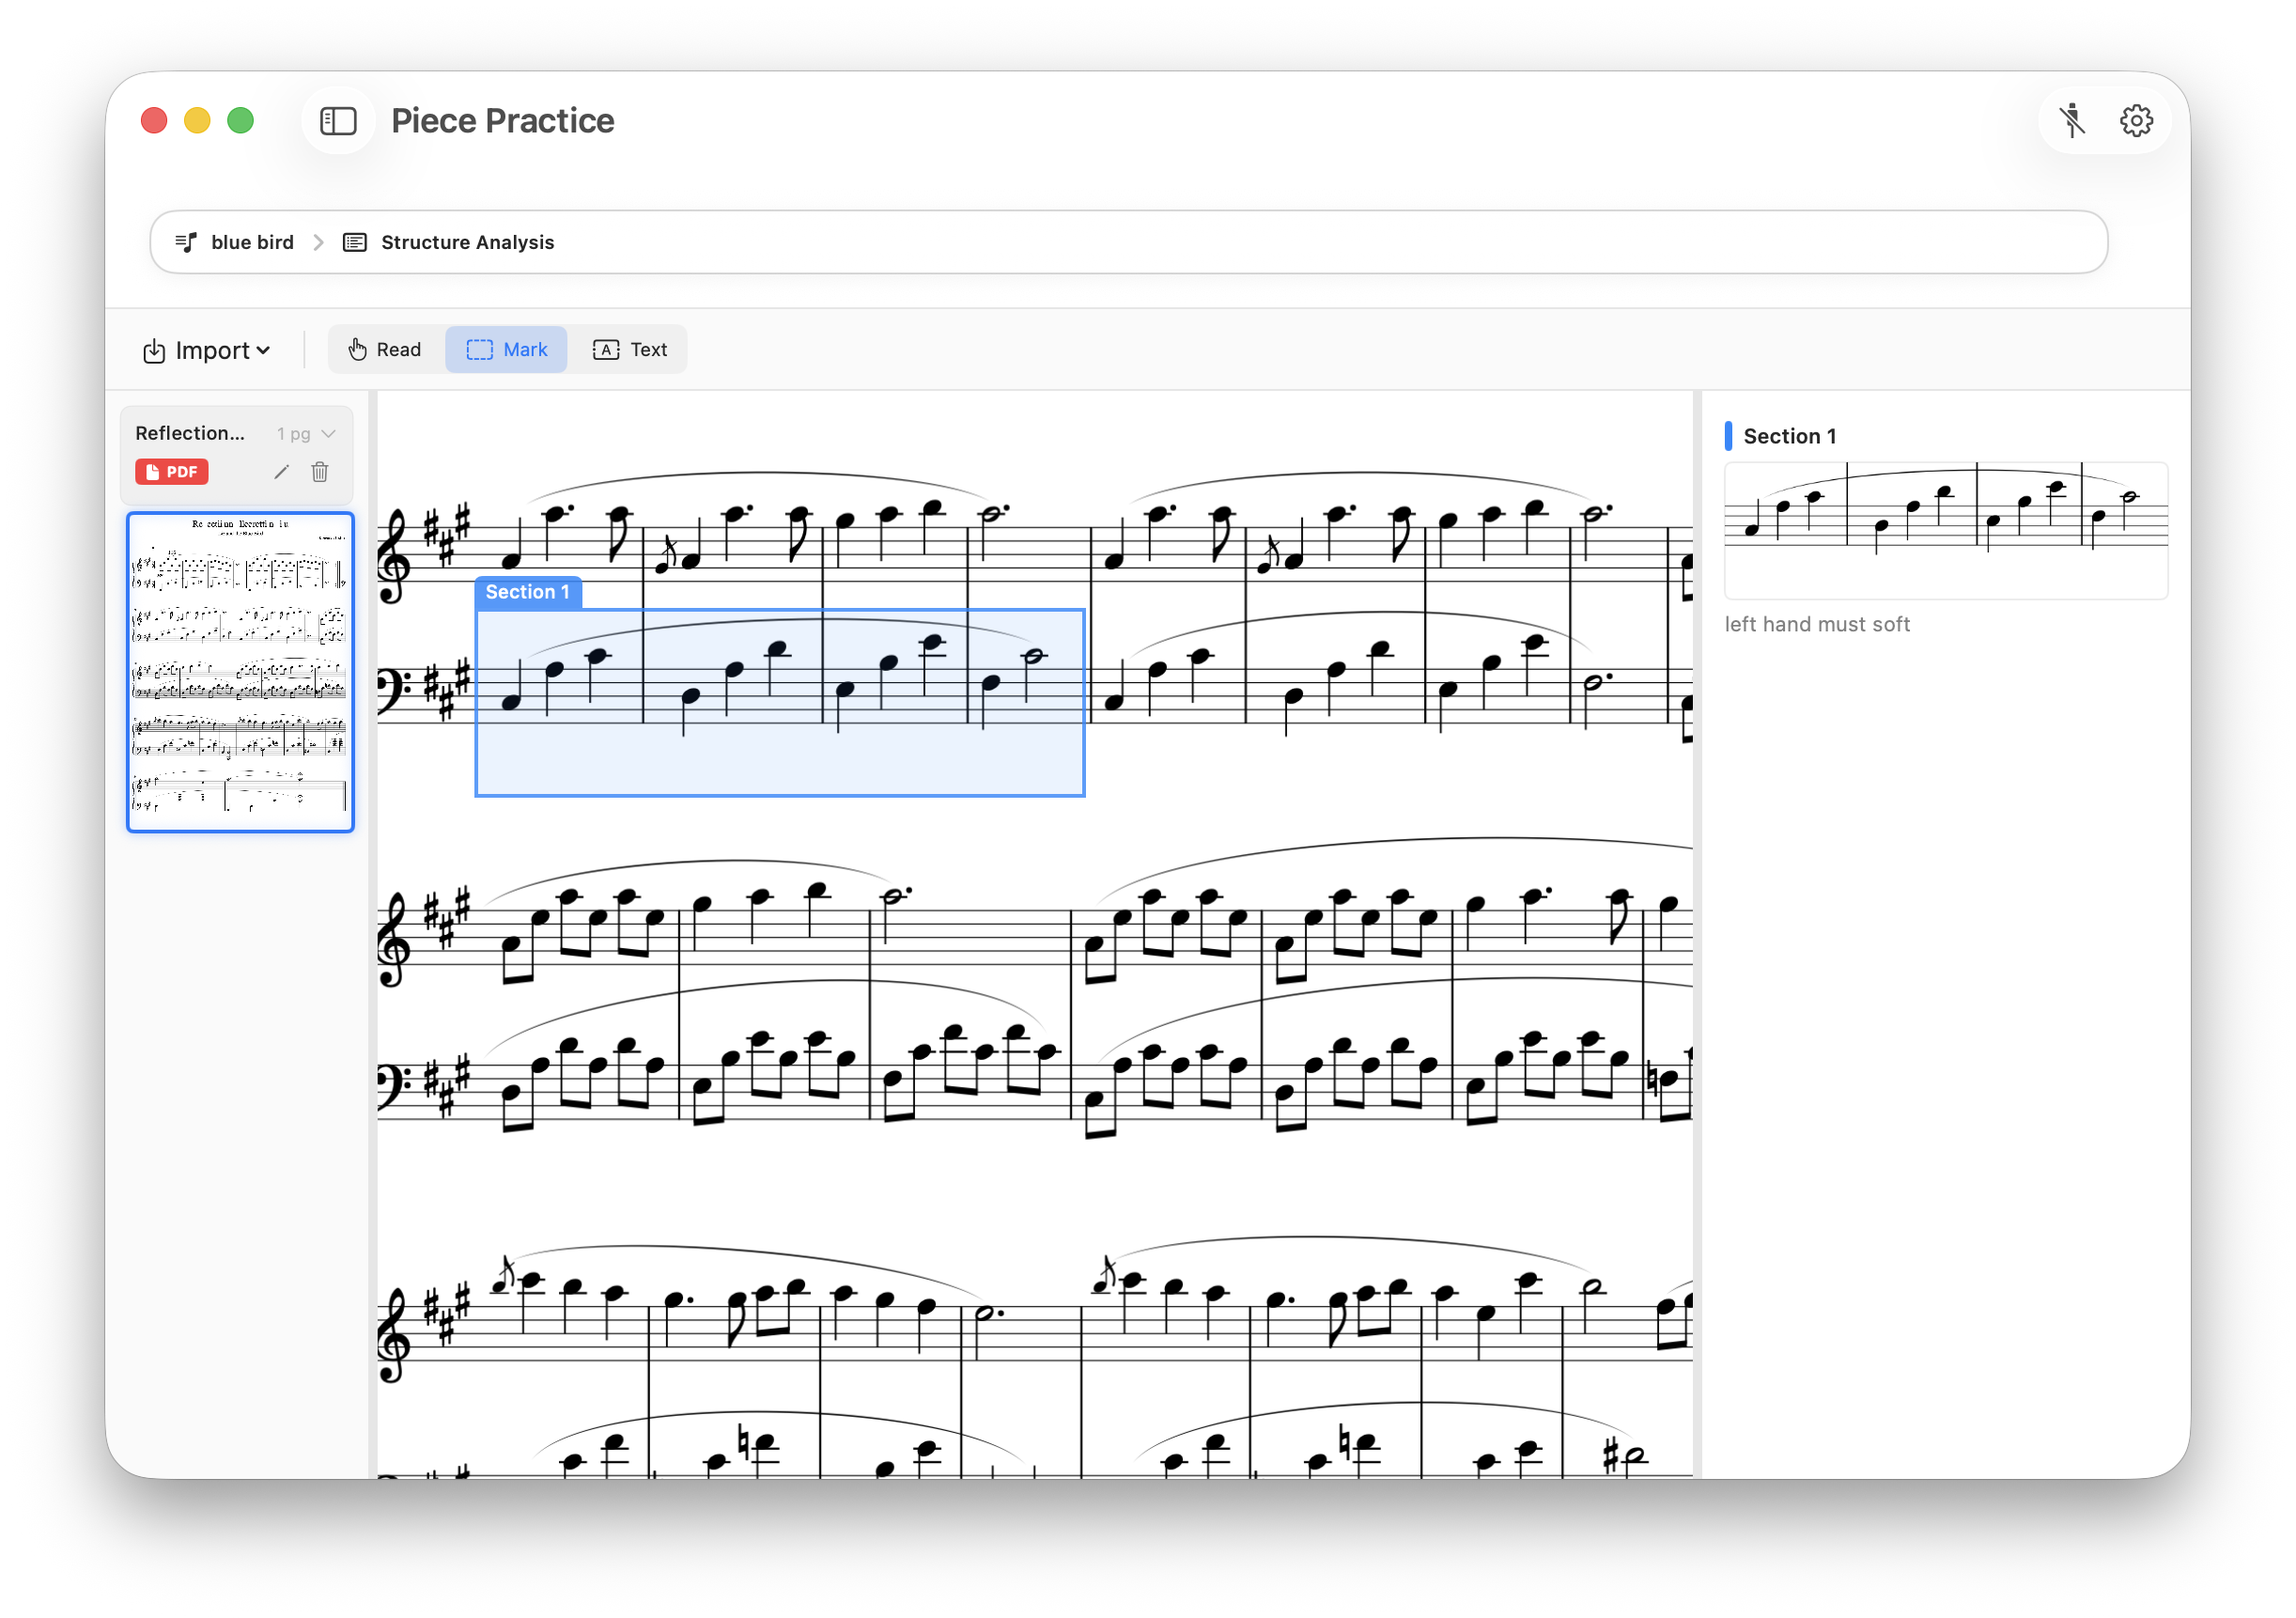Go to blue bird breadcrumb
This screenshot has height=1618, width=2296.
pos(252,242)
